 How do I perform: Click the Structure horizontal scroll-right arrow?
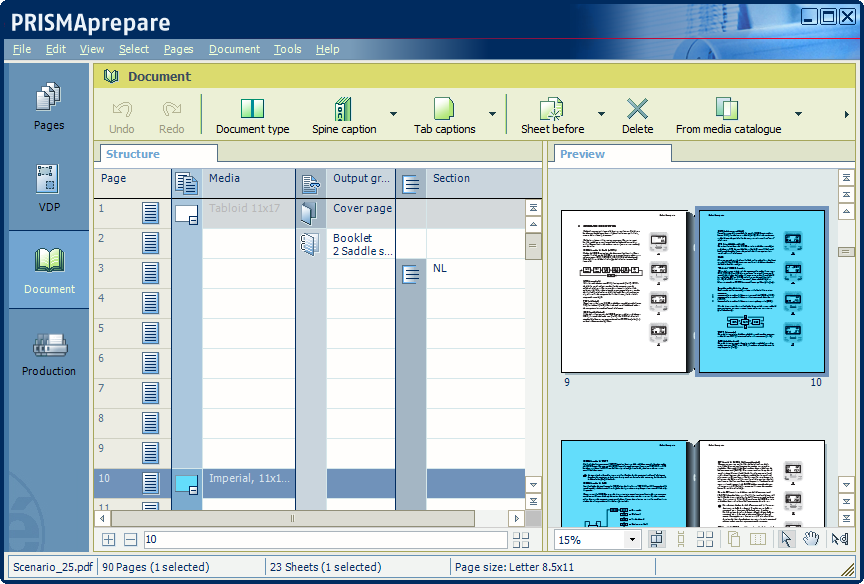pos(516,518)
